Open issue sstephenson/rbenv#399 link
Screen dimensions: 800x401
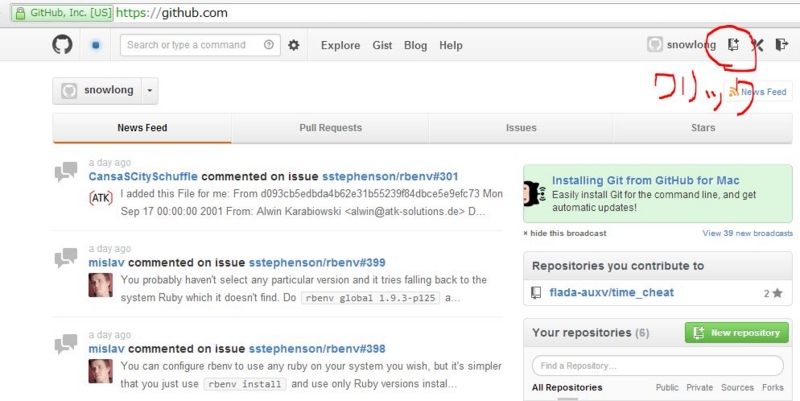[317, 263]
